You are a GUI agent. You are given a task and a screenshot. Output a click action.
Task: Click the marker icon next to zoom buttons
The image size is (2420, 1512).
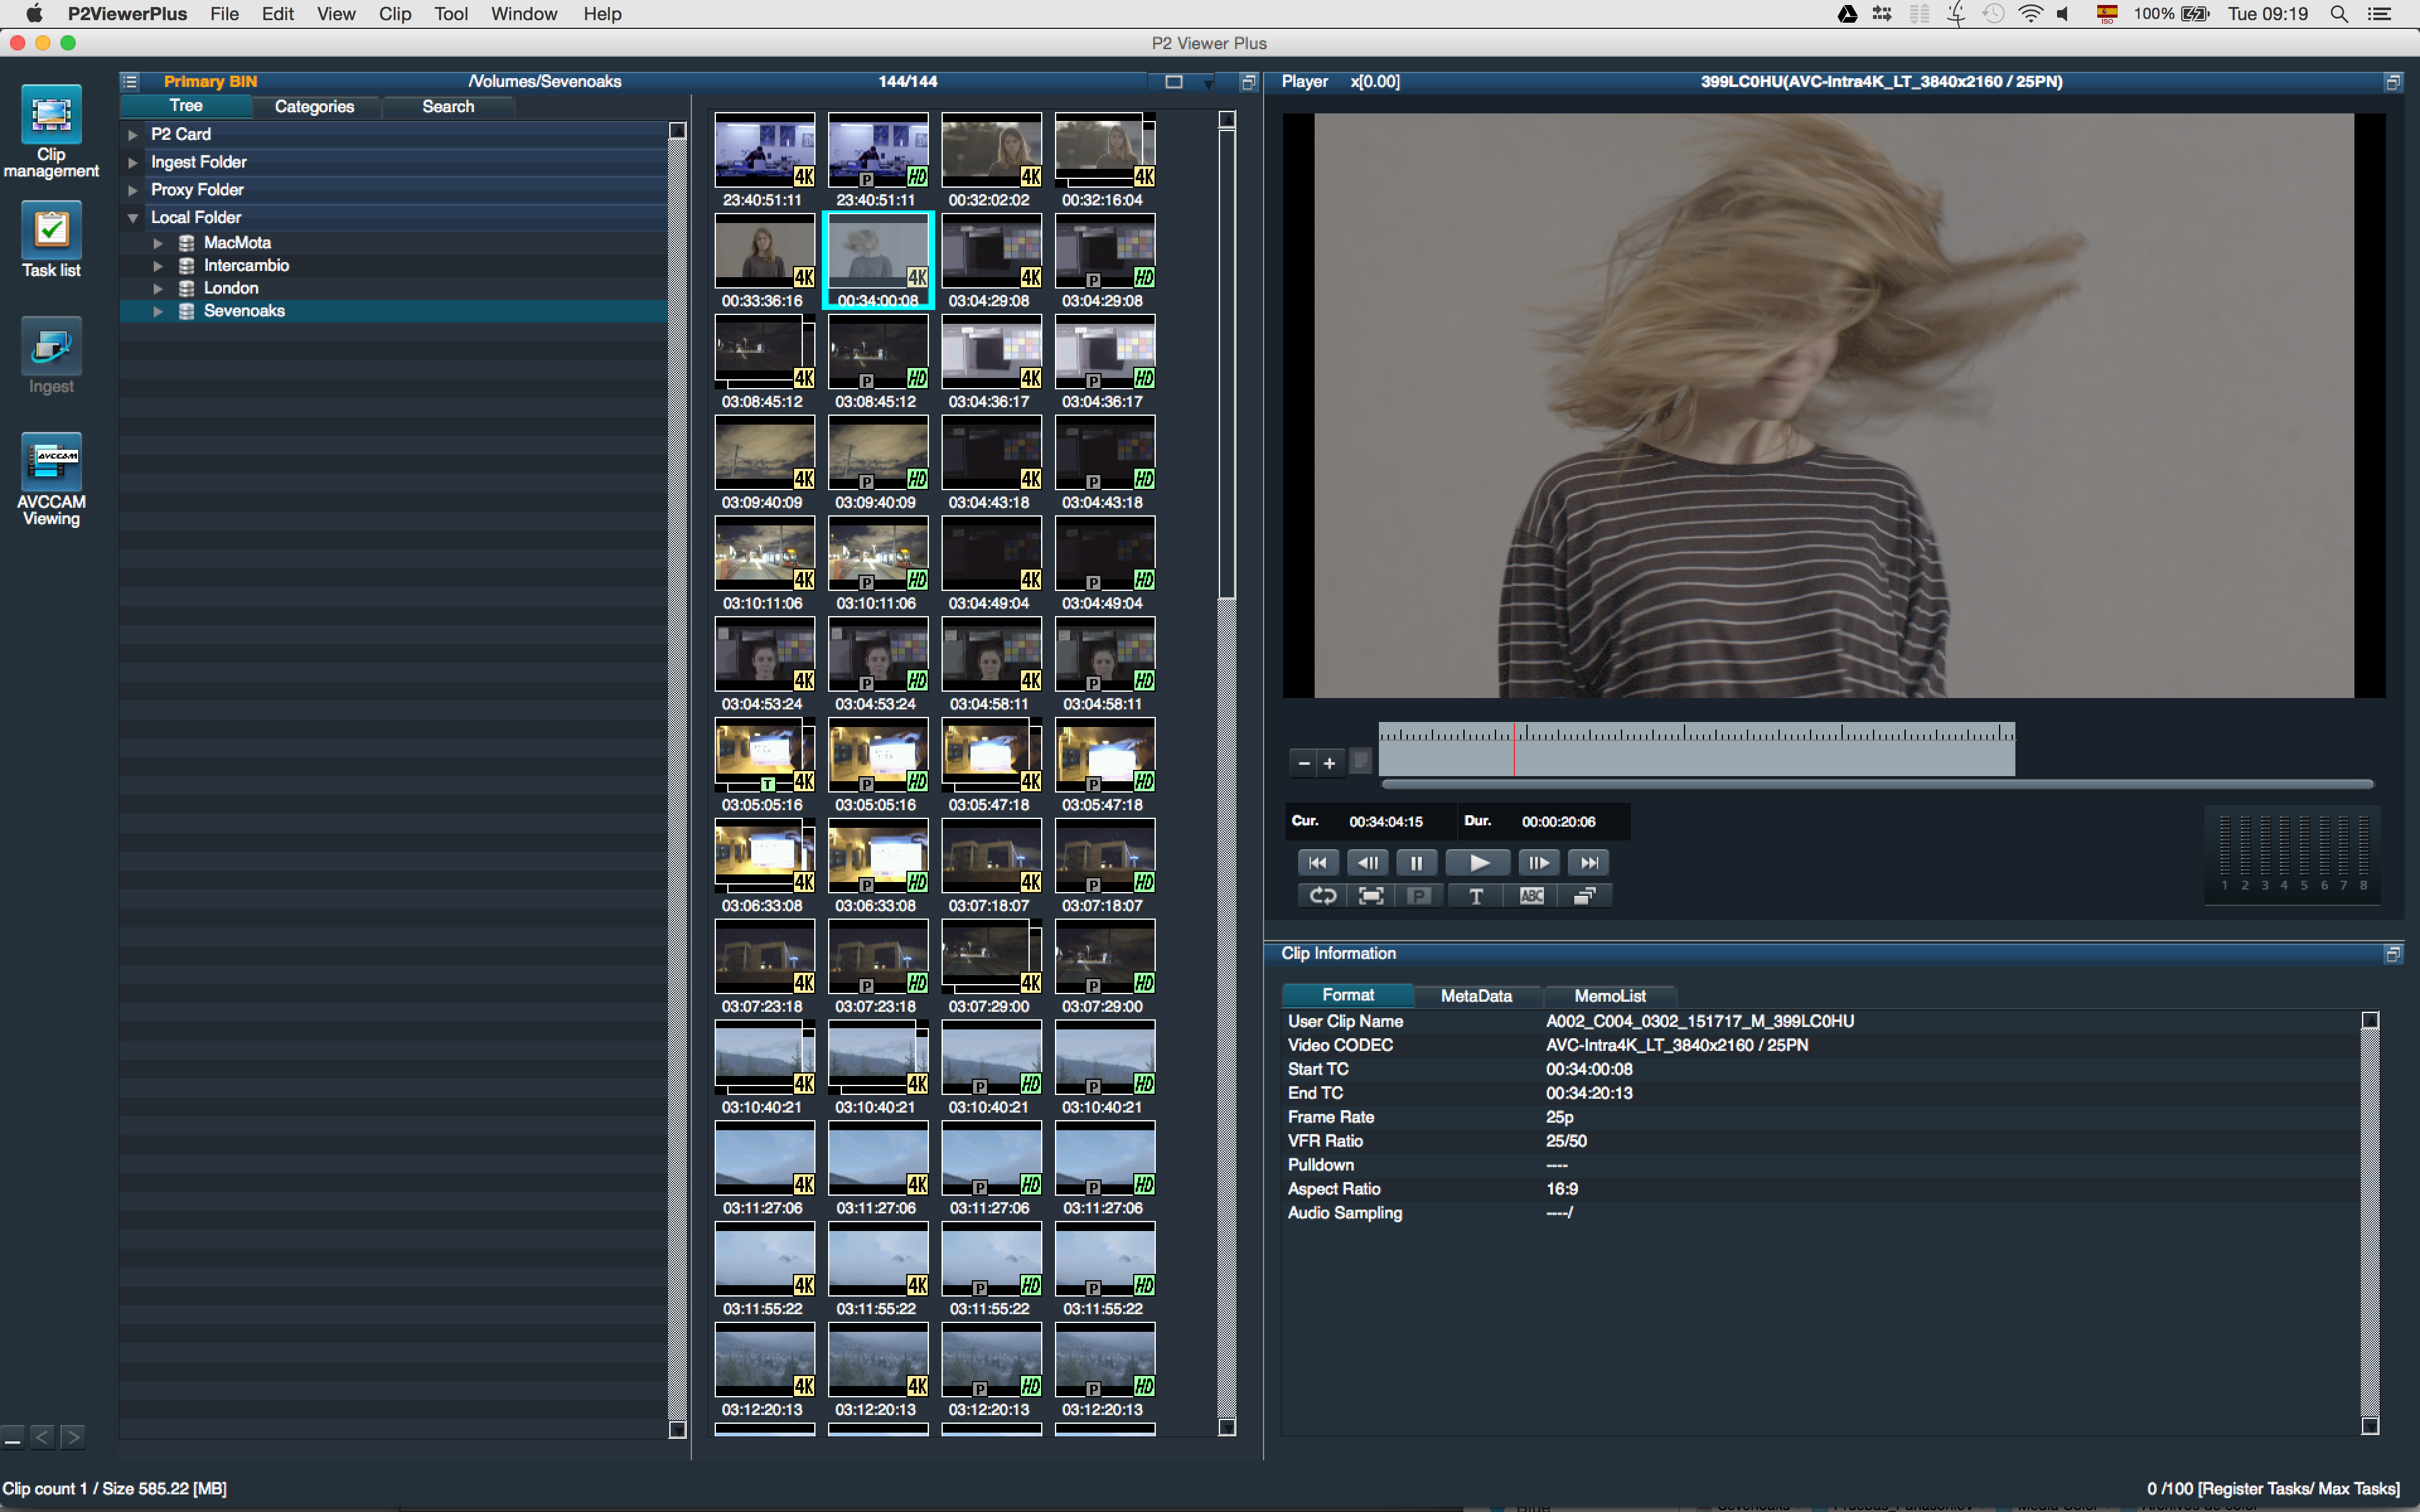[x=1361, y=762]
